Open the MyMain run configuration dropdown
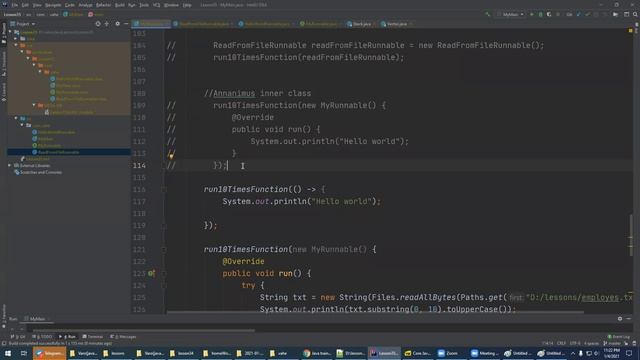Image resolution: width=640 pixels, height=360 pixels. pos(510,14)
